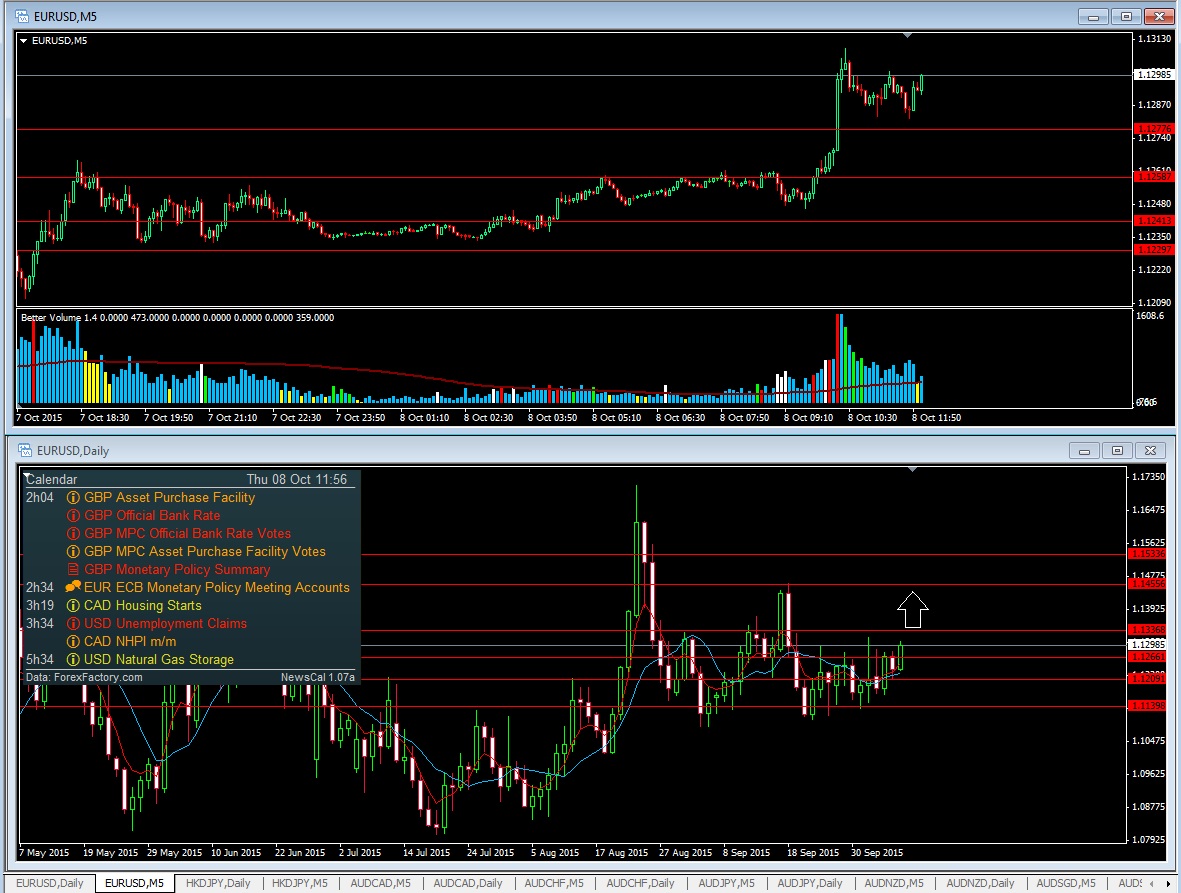Click the EURUSD,M5 window title icon

click(x=22, y=17)
